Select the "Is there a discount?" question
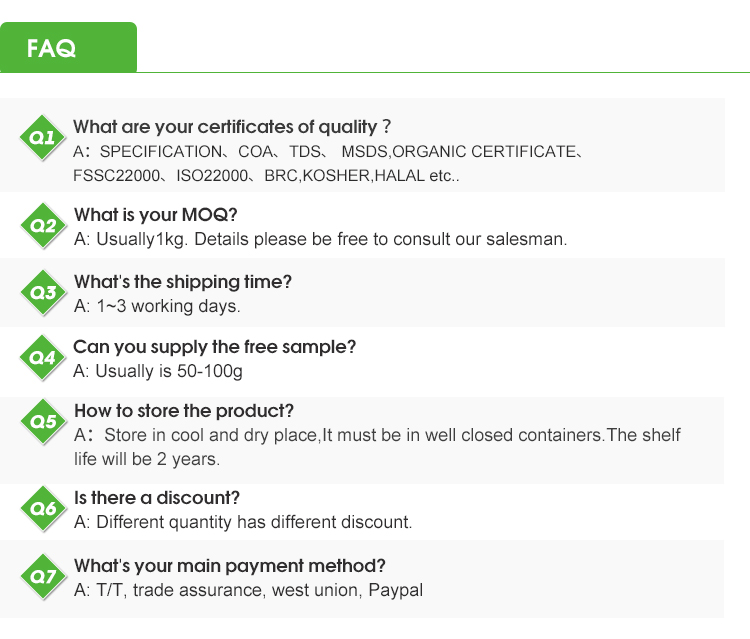Screen dimensions: 750x639 157,498
